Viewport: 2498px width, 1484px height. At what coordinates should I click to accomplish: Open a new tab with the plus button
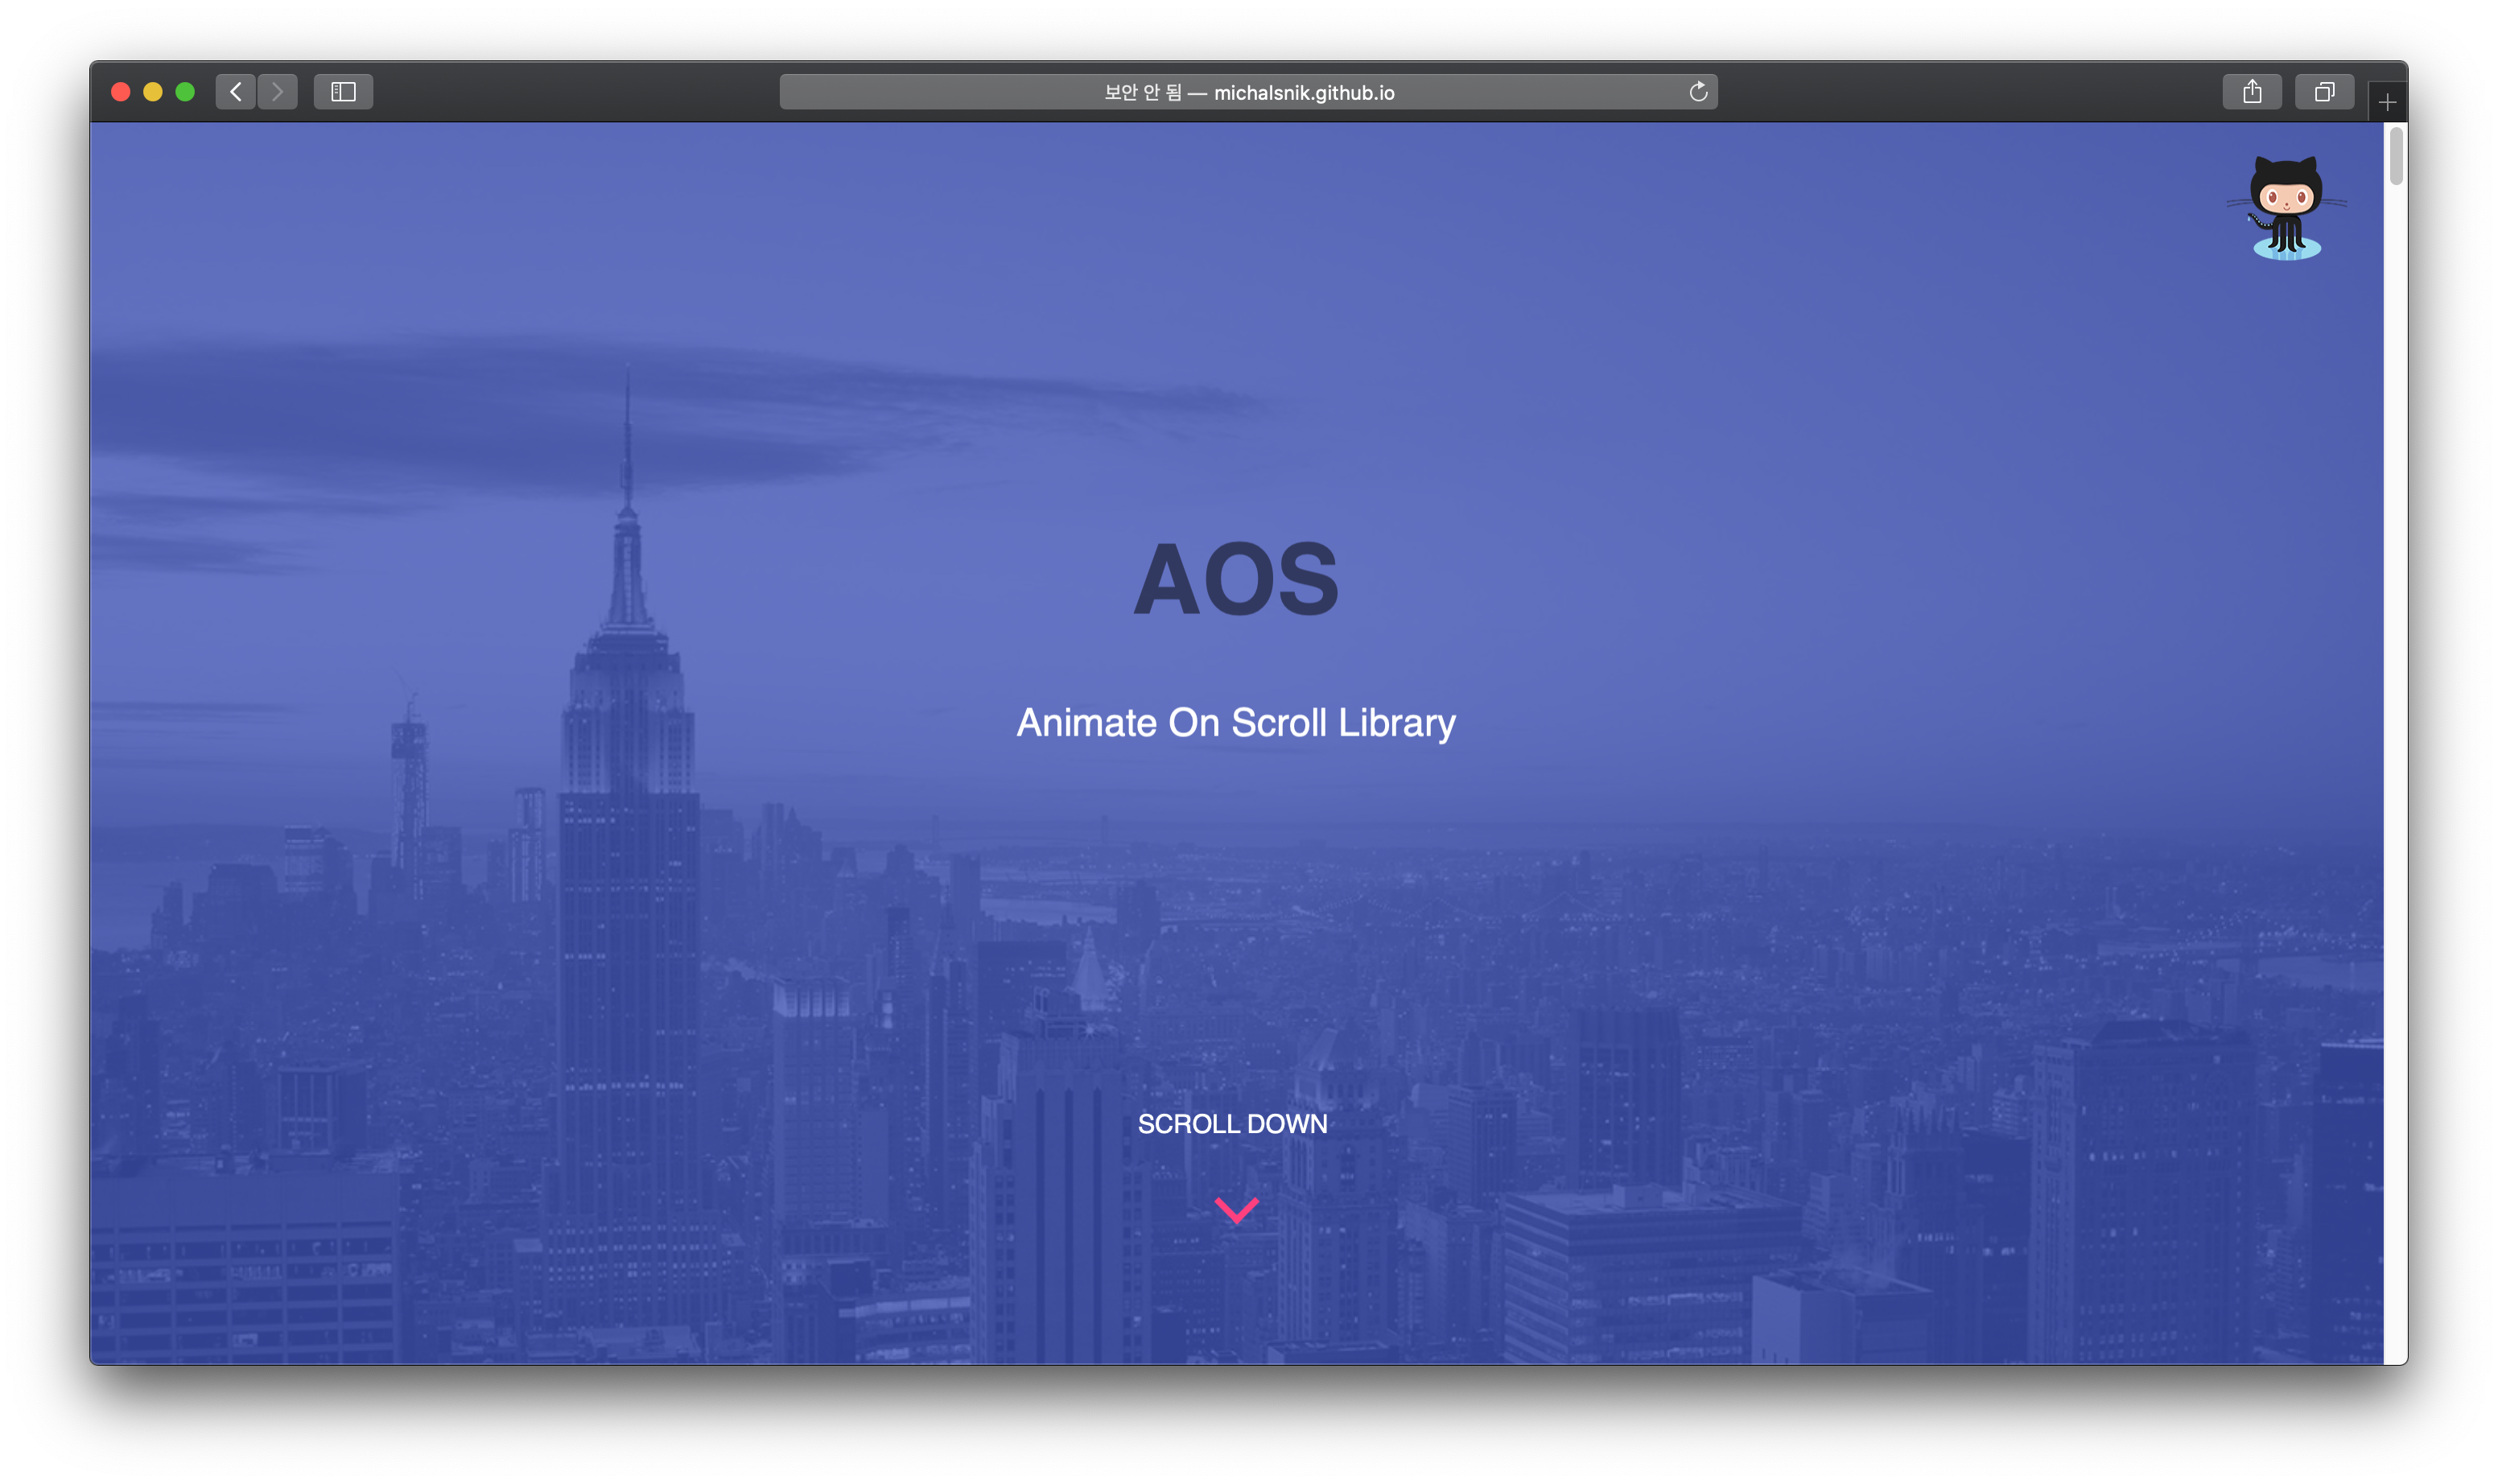[2387, 102]
